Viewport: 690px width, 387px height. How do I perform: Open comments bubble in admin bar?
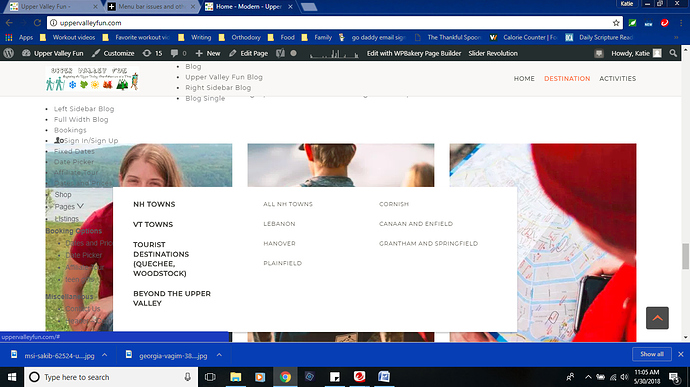tap(178, 53)
